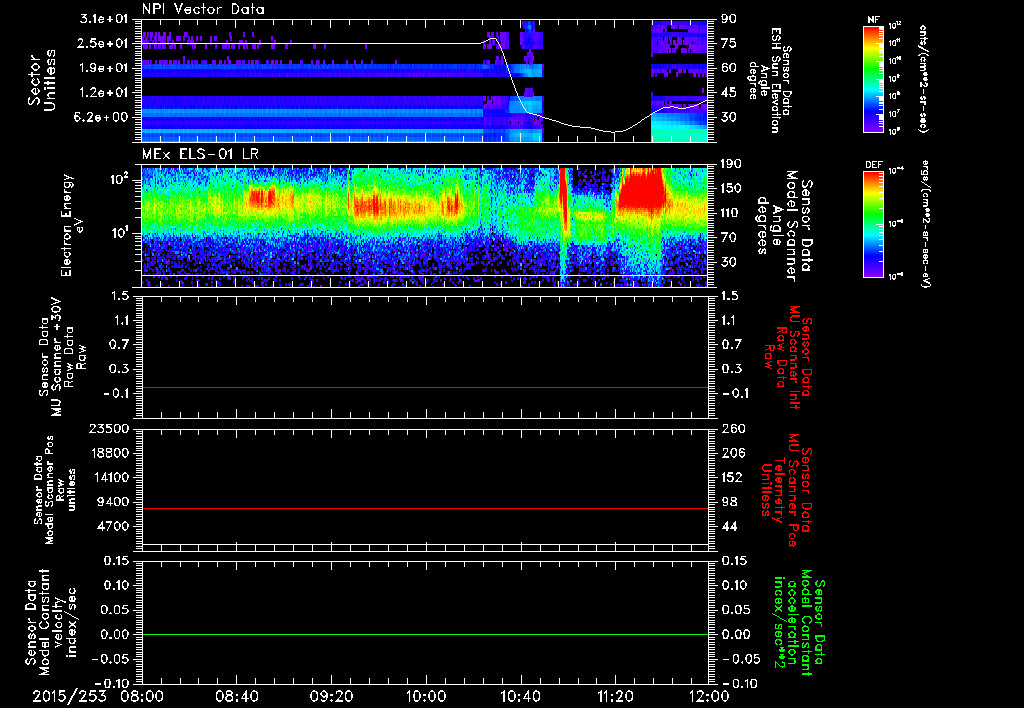Click the '2.5e+01' sector tick label
The image size is (1024, 708).
pyautogui.click(x=105, y=43)
